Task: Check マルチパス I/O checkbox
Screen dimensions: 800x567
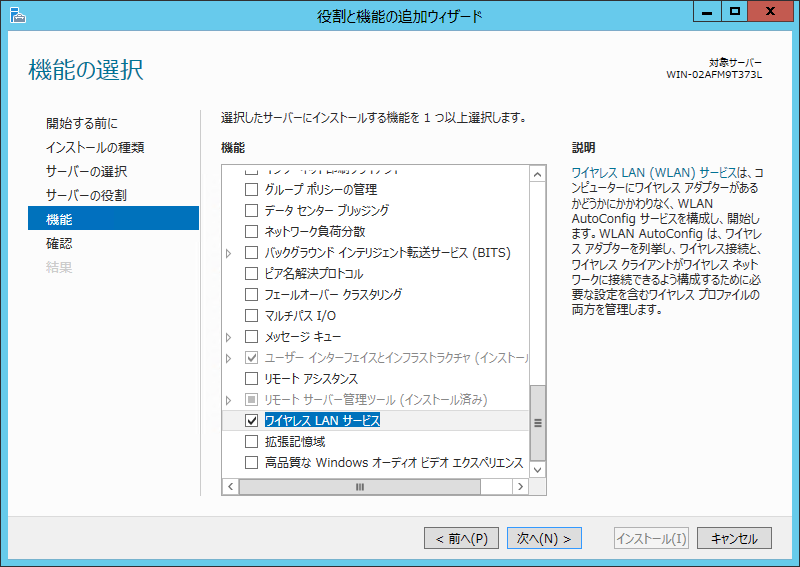Action: [x=252, y=315]
